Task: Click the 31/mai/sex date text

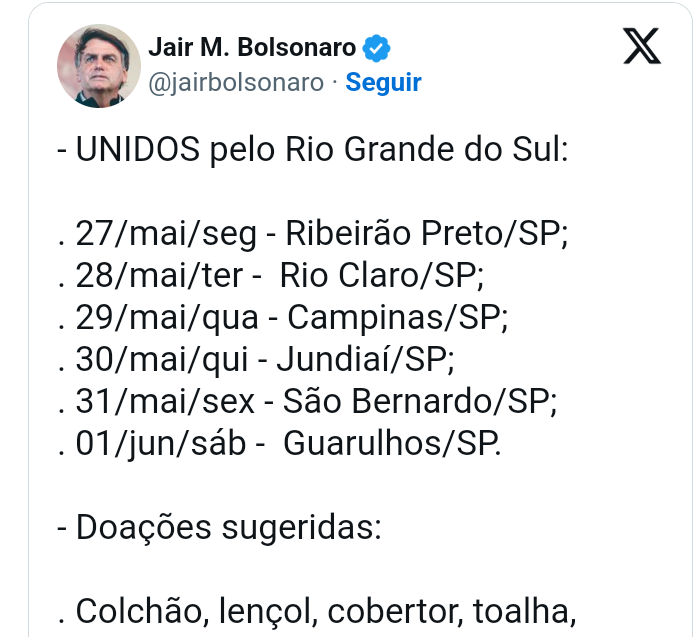Action: [x=165, y=401]
